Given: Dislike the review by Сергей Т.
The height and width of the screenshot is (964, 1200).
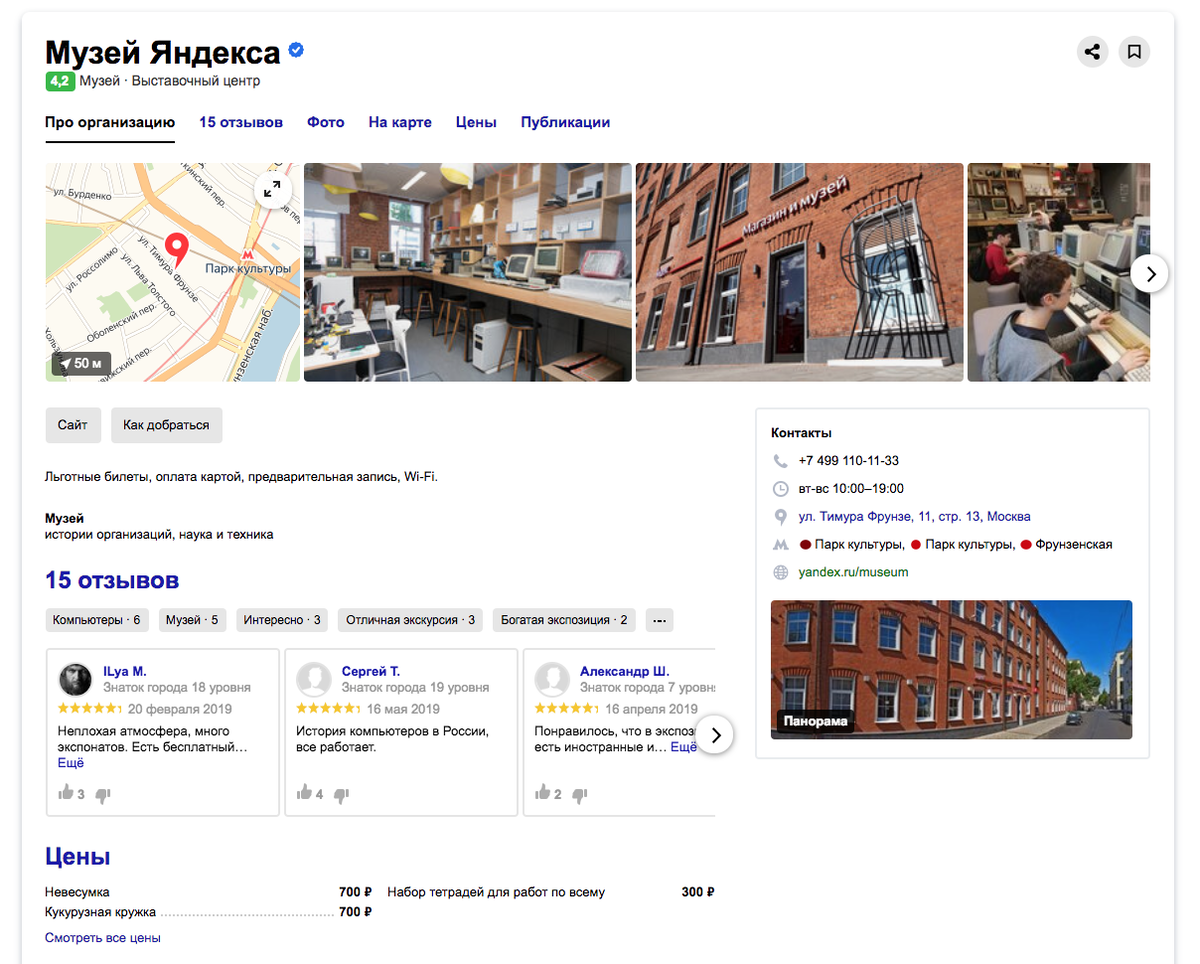Looking at the screenshot, I should point(341,795).
